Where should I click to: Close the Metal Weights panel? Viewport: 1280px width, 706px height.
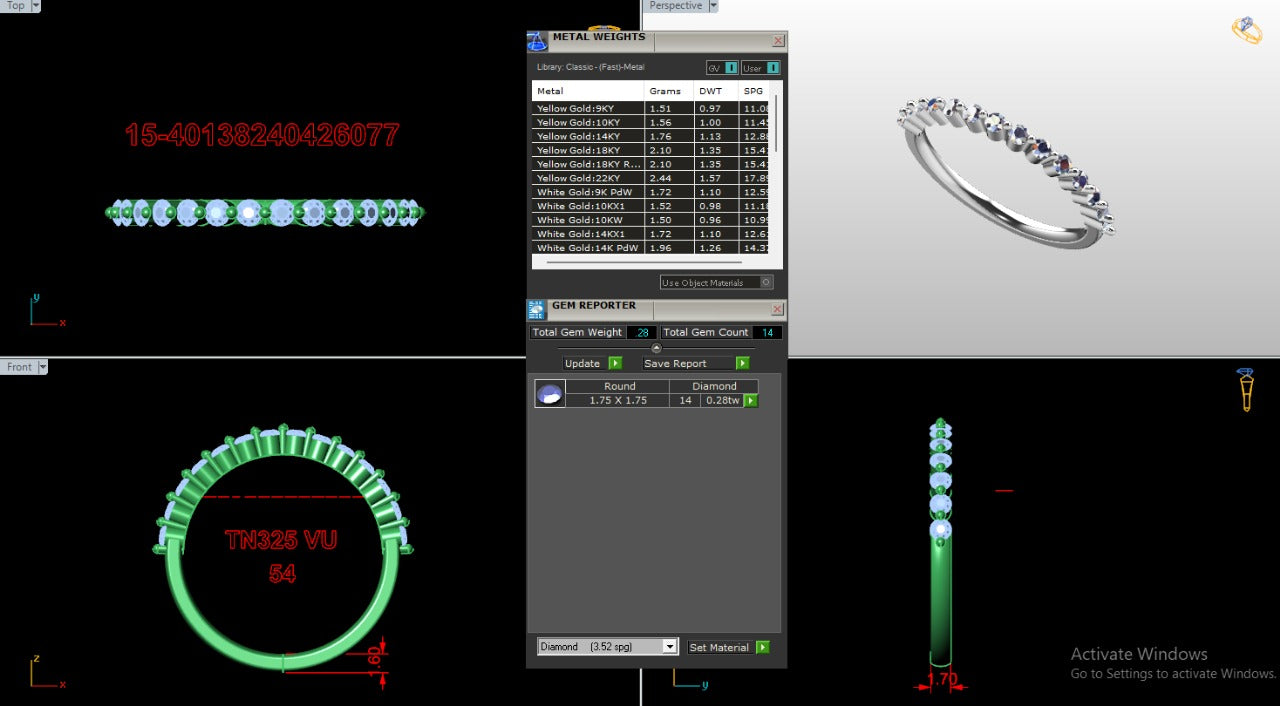pos(778,41)
